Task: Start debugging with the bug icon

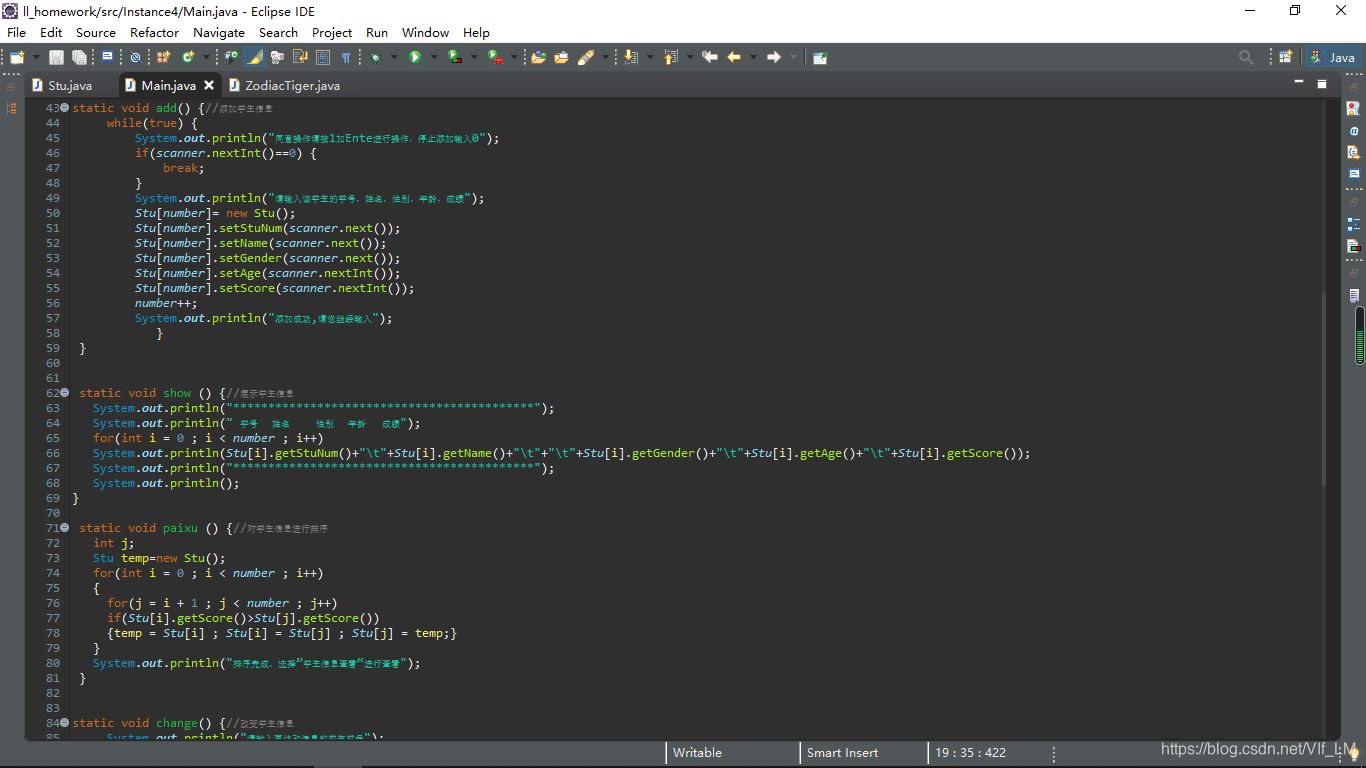Action: (375, 57)
